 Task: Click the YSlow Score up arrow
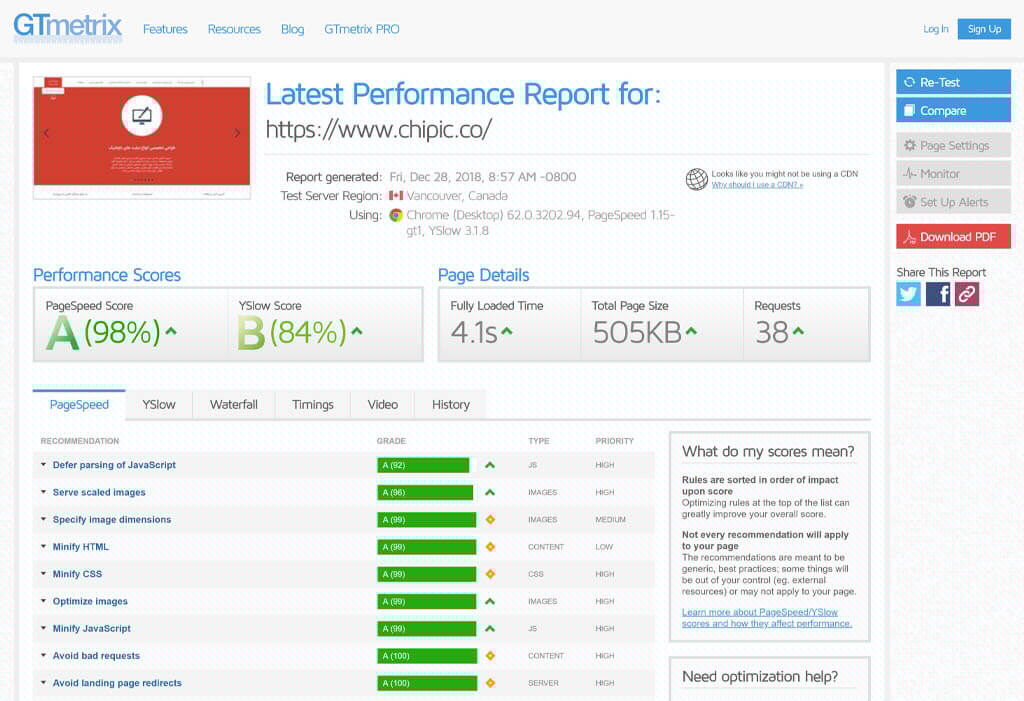point(357,331)
